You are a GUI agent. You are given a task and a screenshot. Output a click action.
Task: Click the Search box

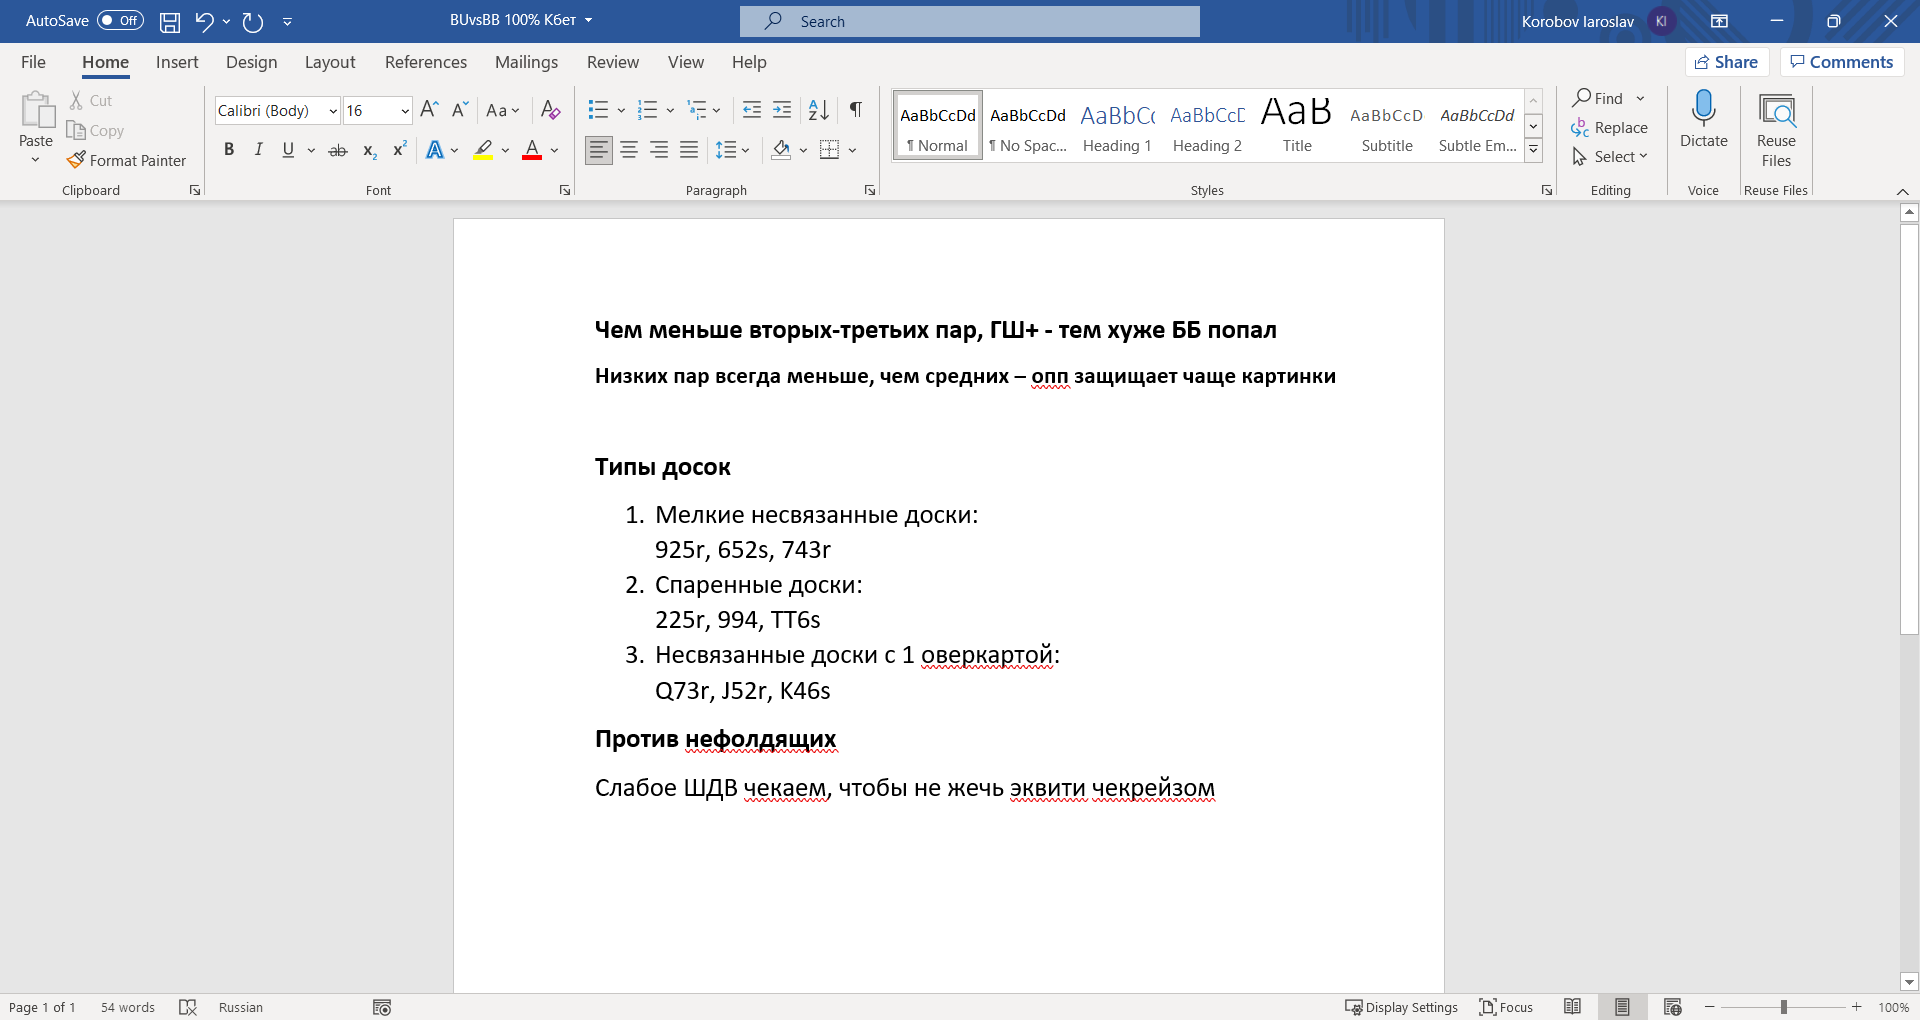[970, 21]
